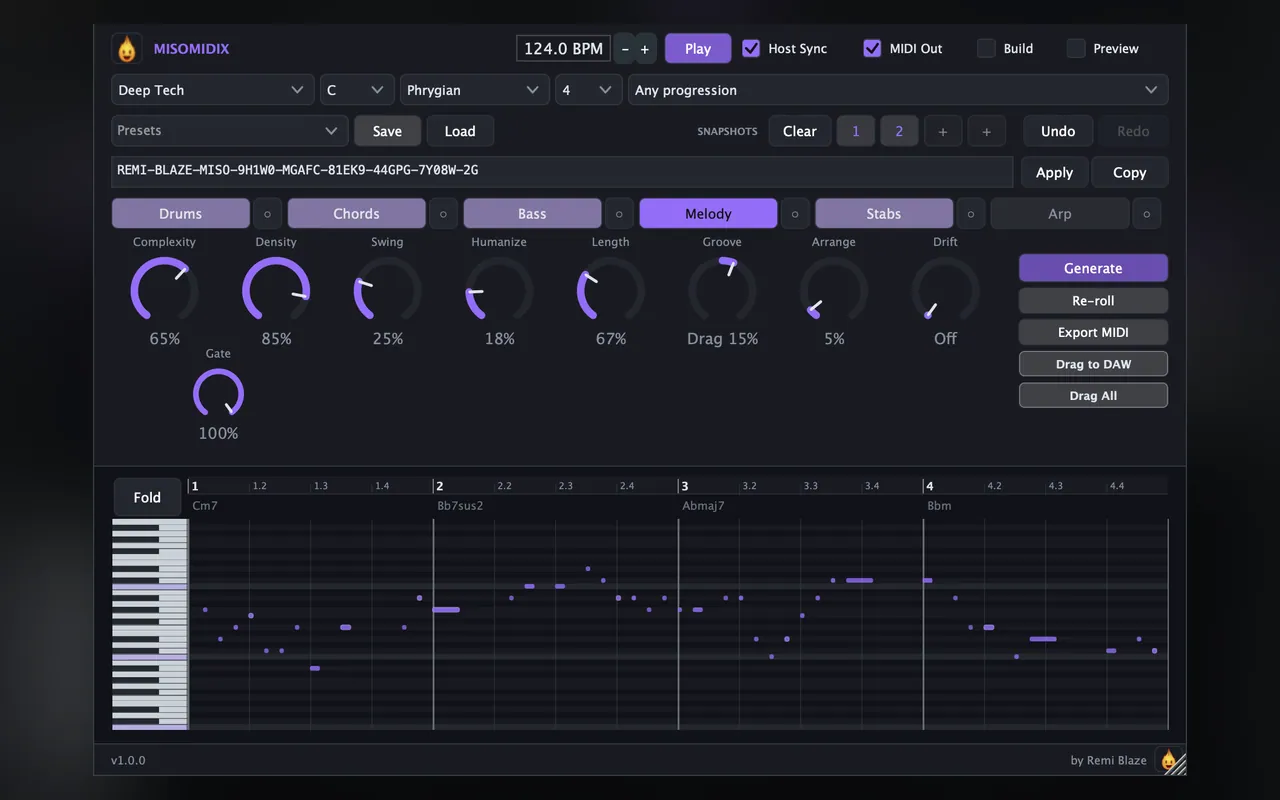
Task: Toggle the small circle button beside Drums
Action: tap(267, 214)
